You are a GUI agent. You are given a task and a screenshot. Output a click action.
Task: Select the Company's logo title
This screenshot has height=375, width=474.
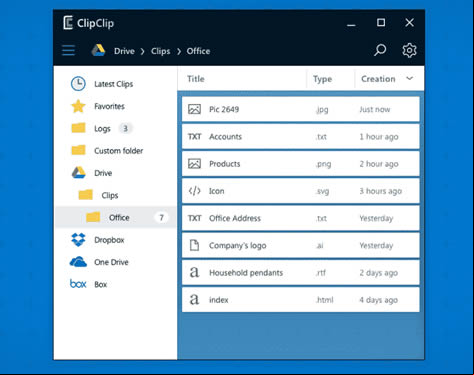click(x=238, y=246)
